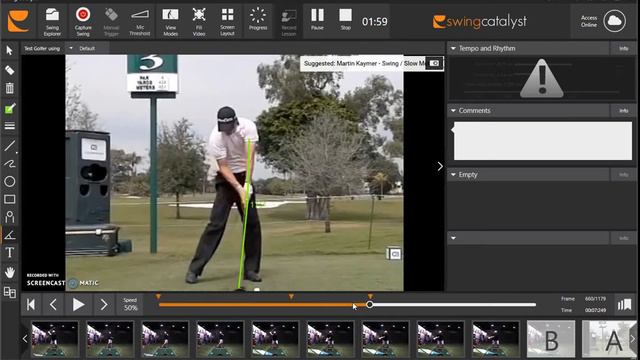
Task: Expand the unnamed bottom panel dropdown
Action: tap(453, 238)
